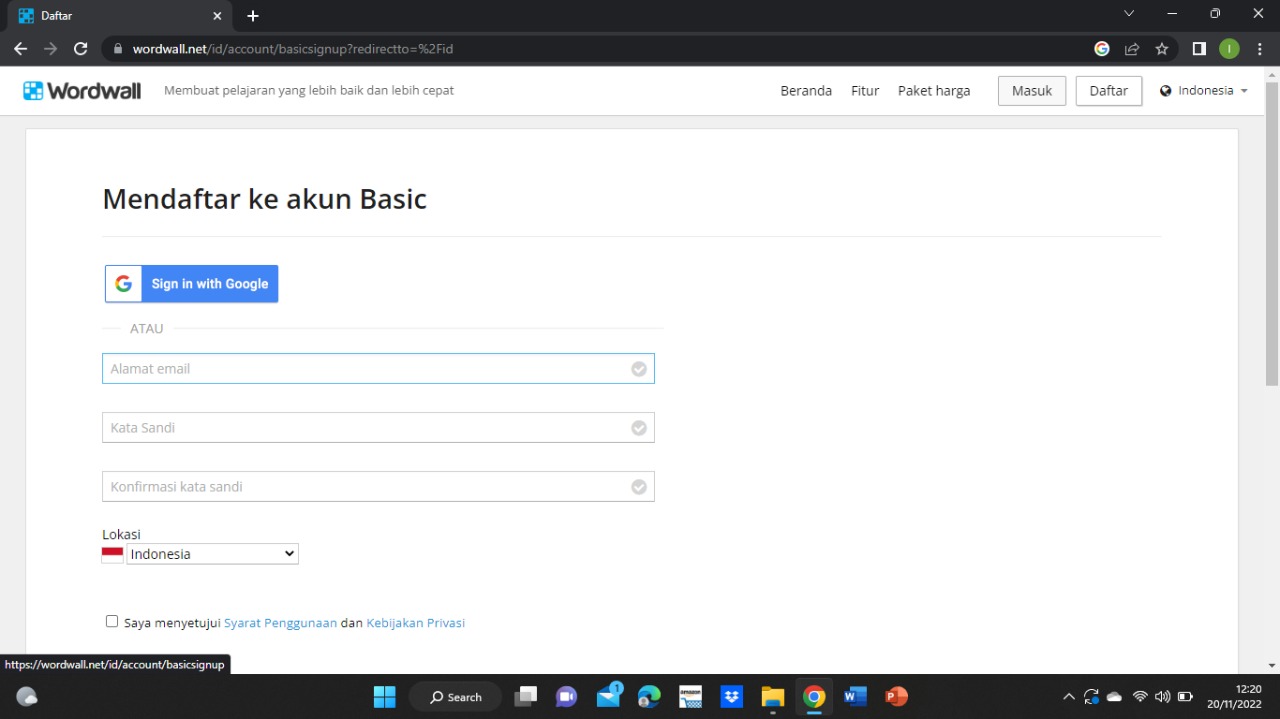Open the tab search chevron
Image resolution: width=1280 pixels, height=719 pixels.
pos(1129,14)
